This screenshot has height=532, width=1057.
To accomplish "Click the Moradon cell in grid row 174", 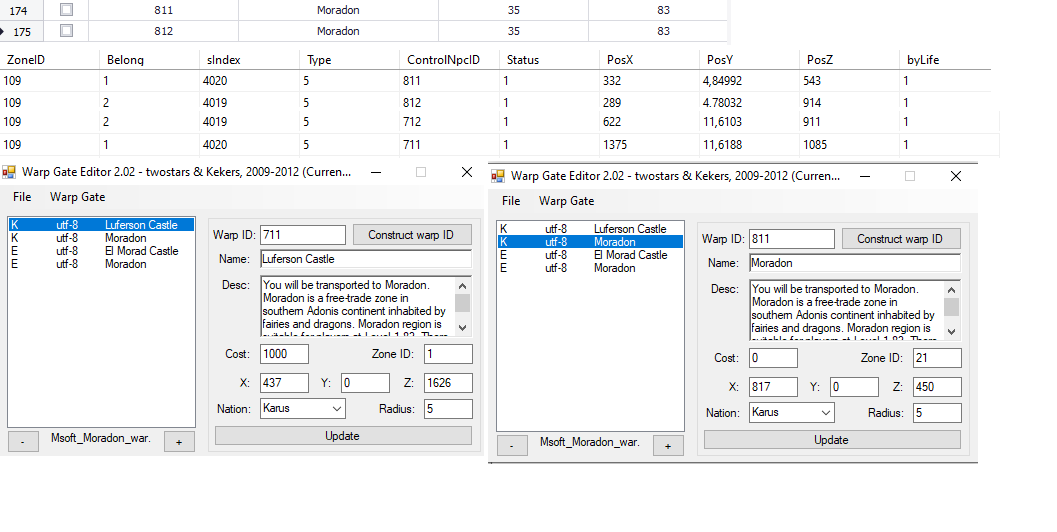I will [x=338, y=10].
